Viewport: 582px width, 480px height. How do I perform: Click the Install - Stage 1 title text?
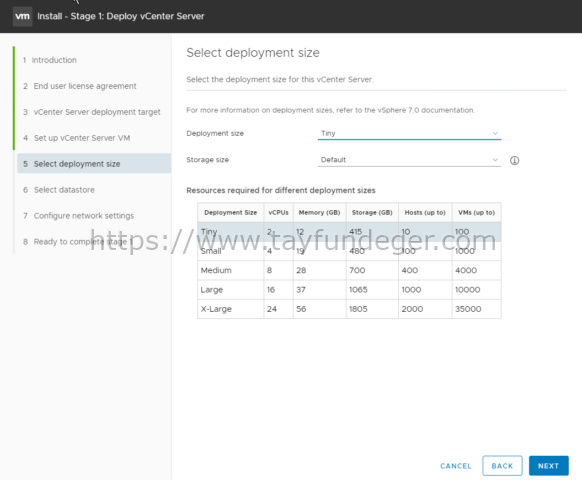point(121,16)
